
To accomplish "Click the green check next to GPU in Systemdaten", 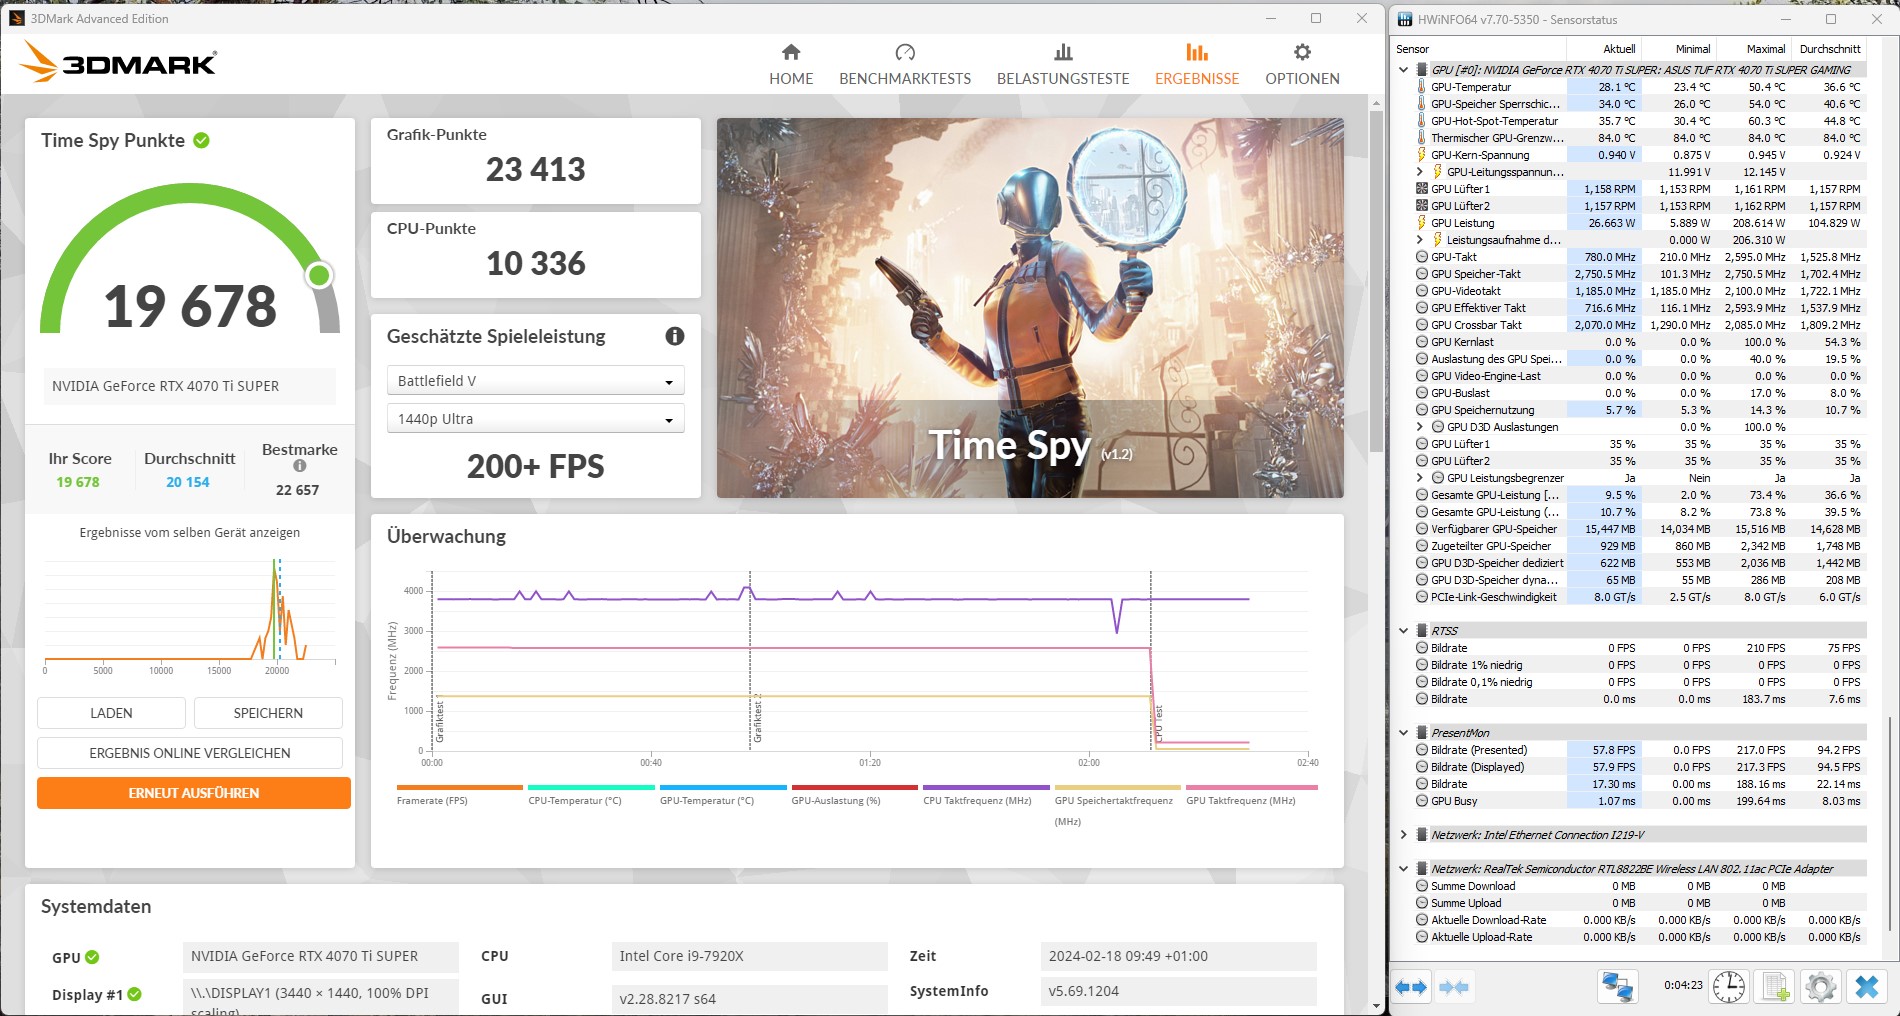I will coord(92,957).
